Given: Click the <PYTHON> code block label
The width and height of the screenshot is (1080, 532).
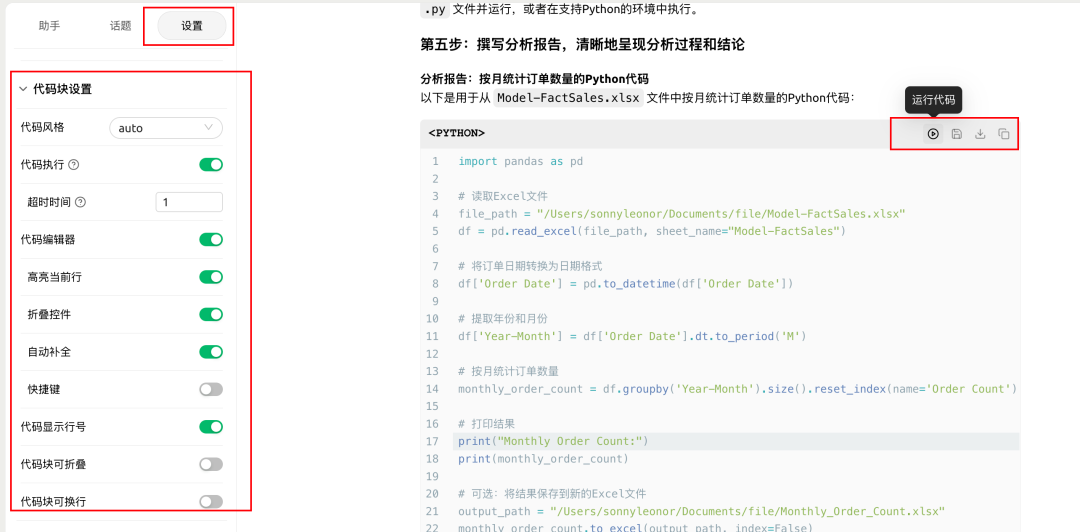Looking at the screenshot, I should coord(457,134).
